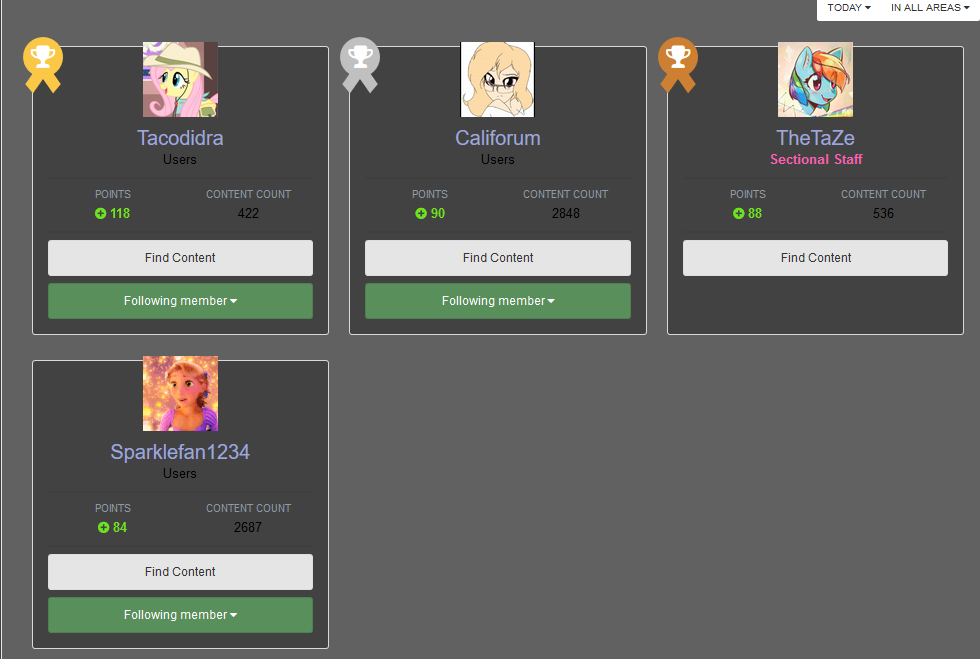Click Find Content button for Sparklefan1234
This screenshot has height=659, width=980.
tap(180, 571)
